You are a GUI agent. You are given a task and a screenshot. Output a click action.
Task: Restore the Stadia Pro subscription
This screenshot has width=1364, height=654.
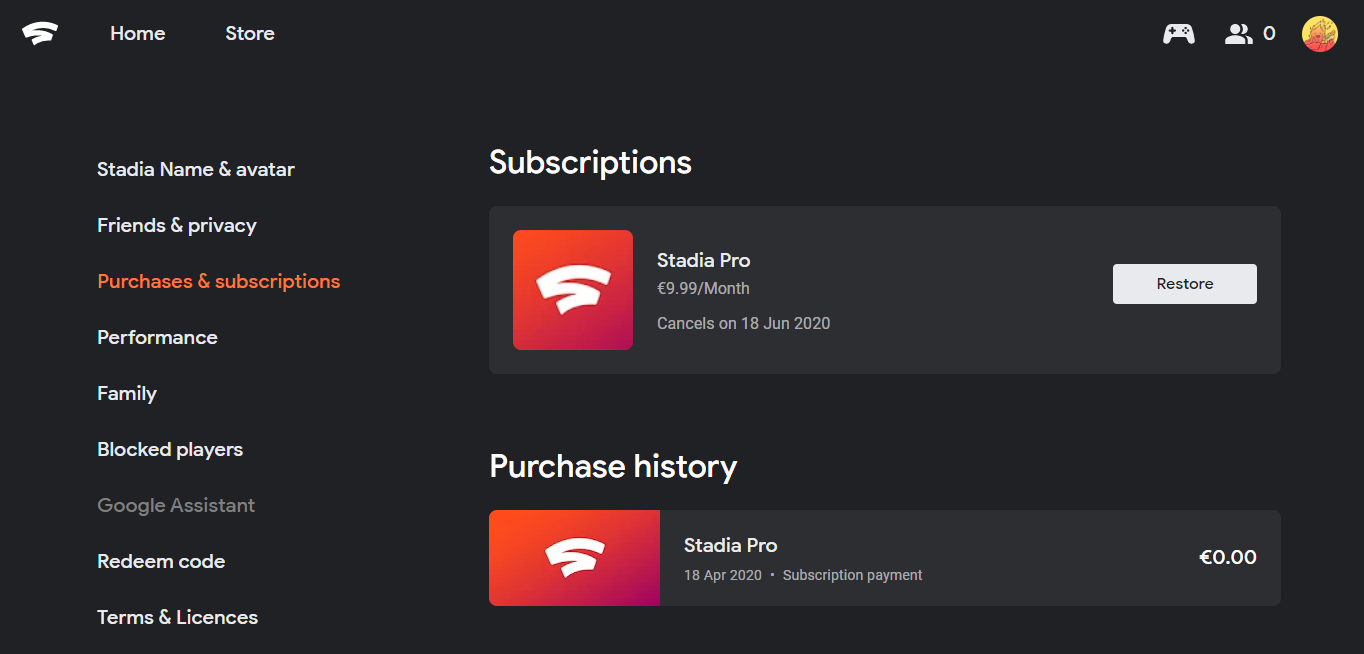click(x=1185, y=284)
